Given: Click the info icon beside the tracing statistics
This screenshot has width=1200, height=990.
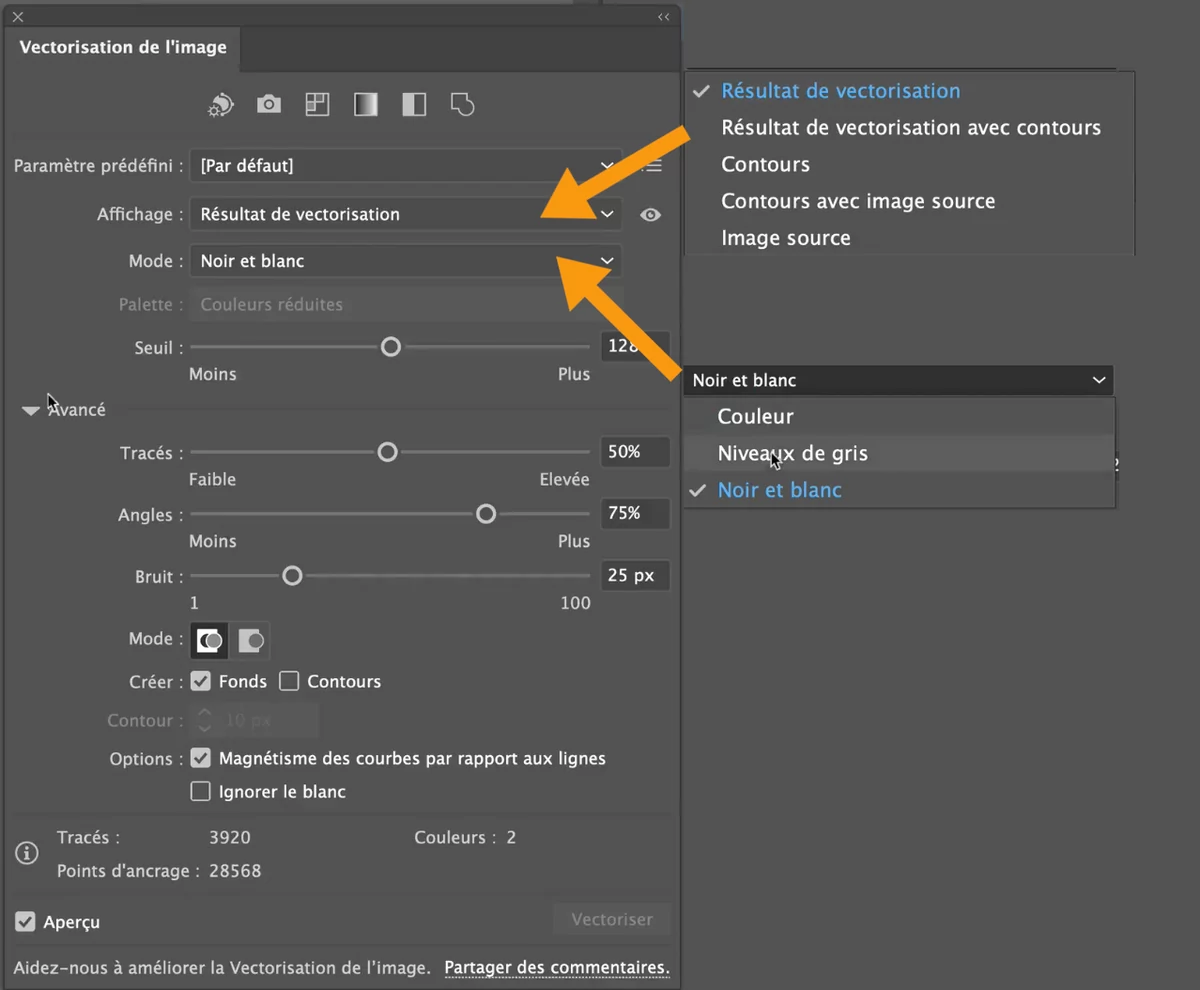Looking at the screenshot, I should pyautogui.click(x=27, y=854).
